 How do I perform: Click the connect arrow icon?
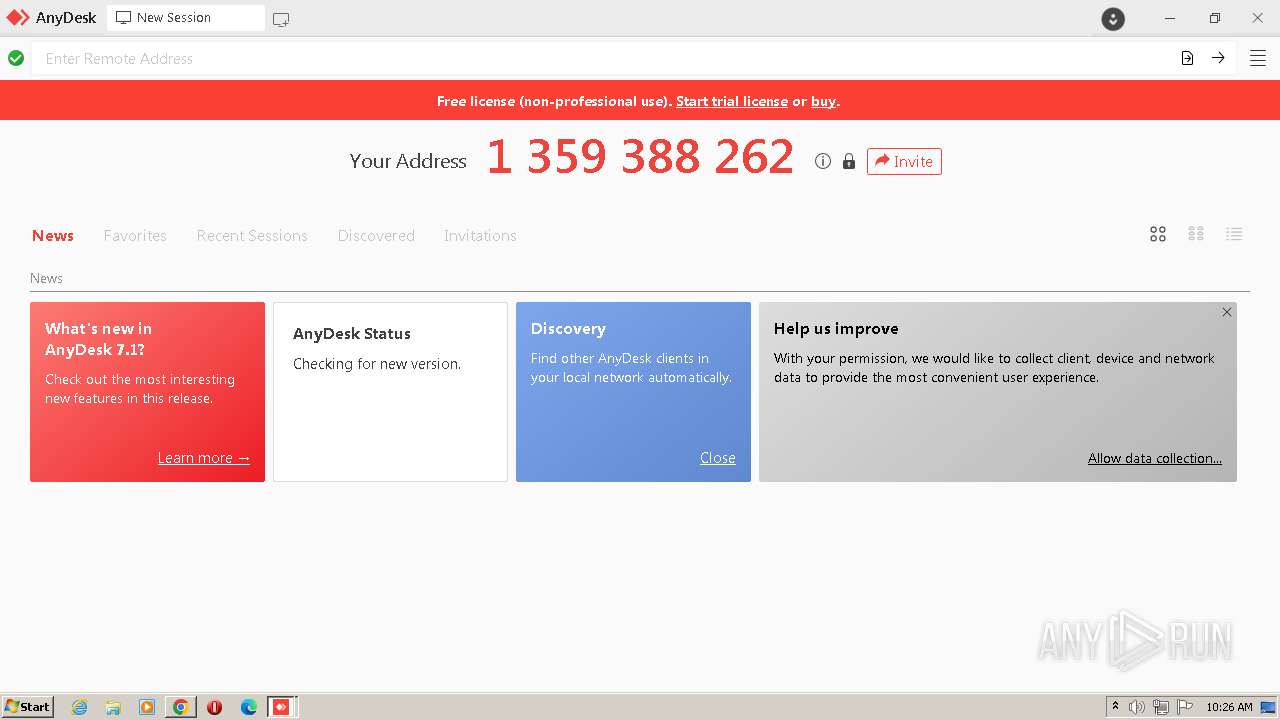1218,58
